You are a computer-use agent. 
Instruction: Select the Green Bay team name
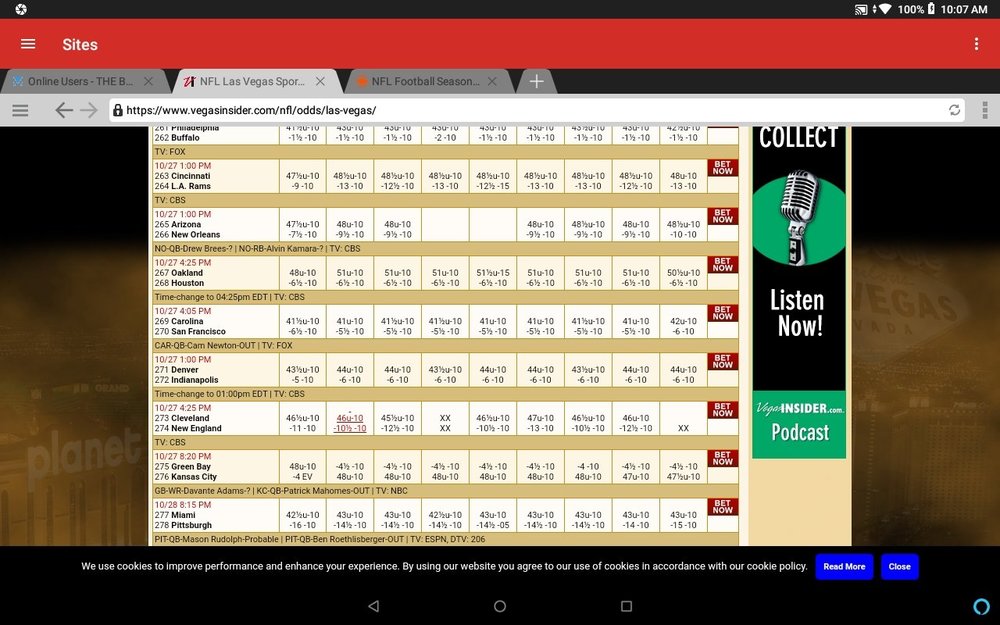[191, 467]
